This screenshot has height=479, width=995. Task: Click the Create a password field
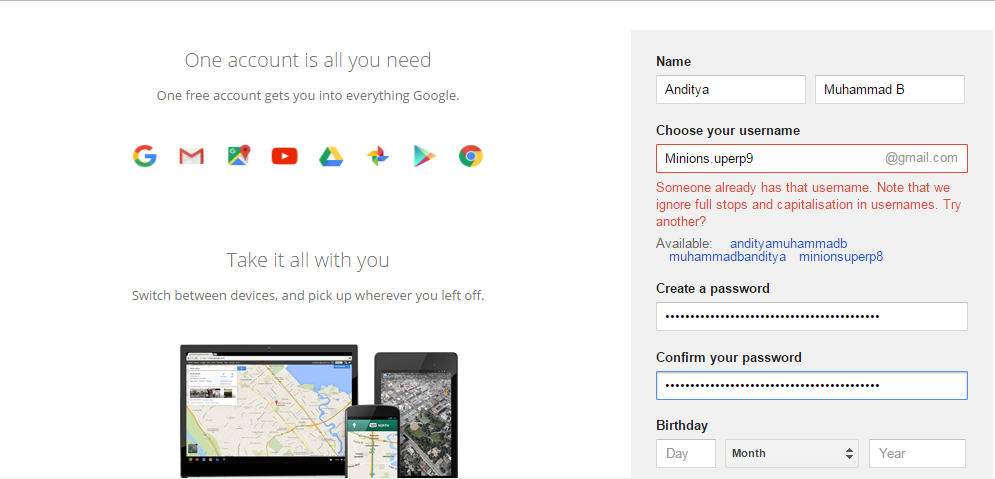click(x=812, y=316)
